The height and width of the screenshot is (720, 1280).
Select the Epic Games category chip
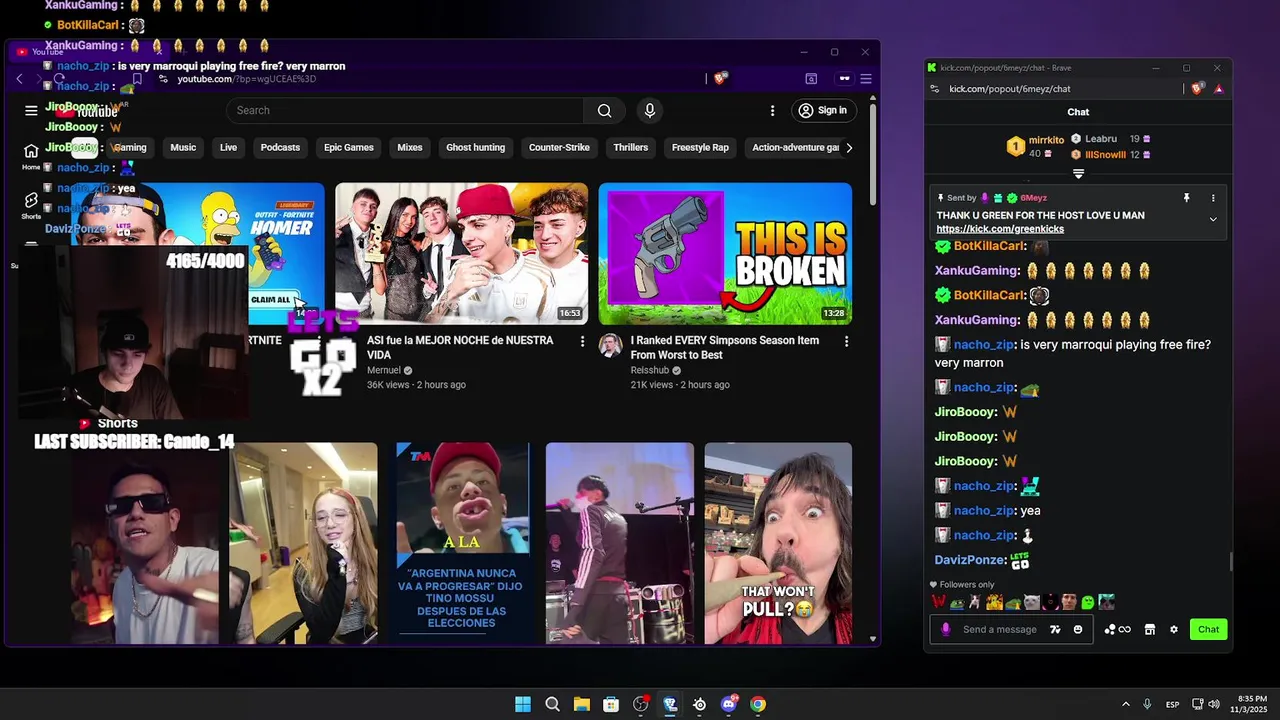pyautogui.click(x=349, y=147)
